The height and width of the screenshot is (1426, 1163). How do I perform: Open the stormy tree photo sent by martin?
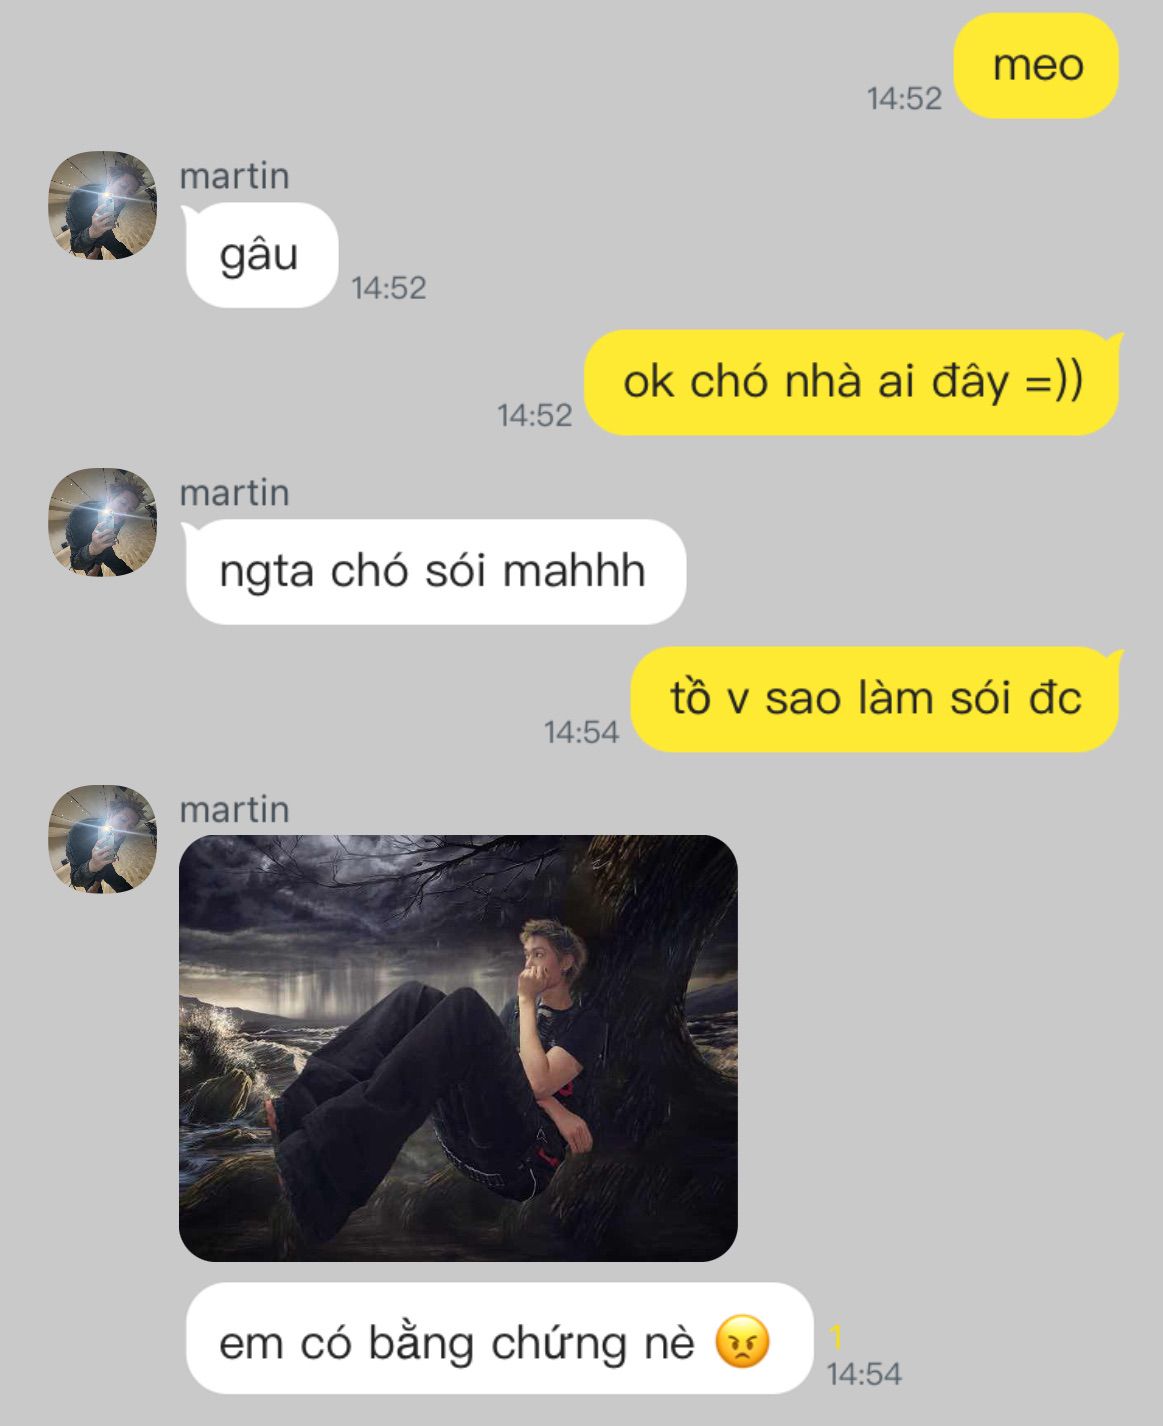coord(458,1048)
